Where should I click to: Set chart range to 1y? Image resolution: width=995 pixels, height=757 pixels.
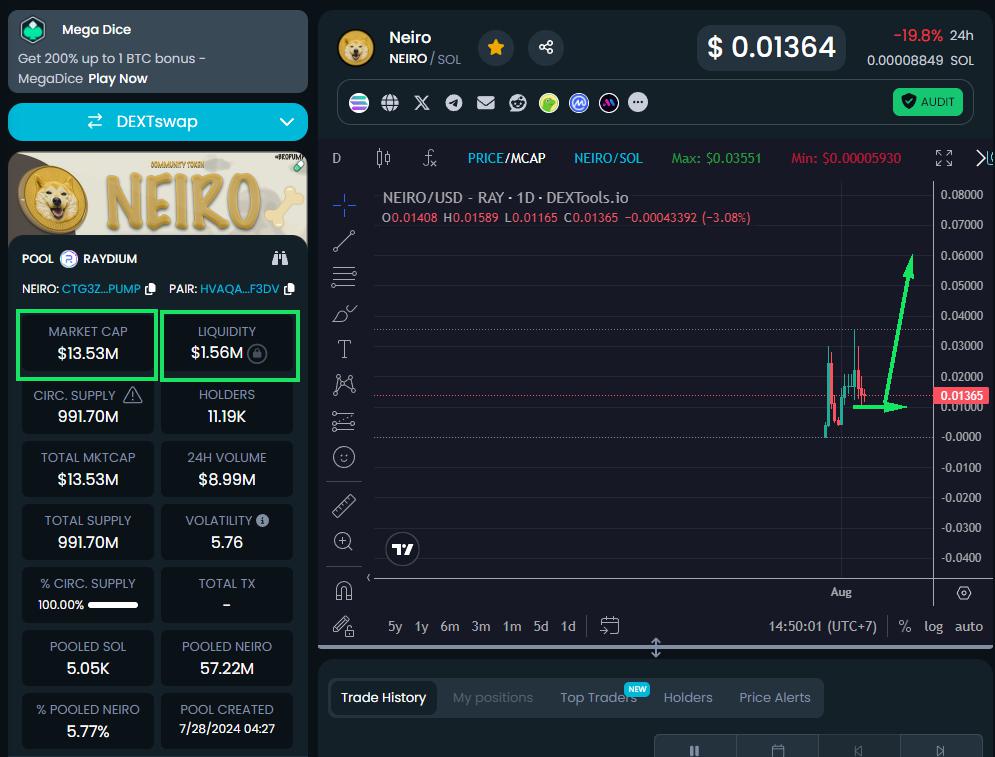tap(421, 626)
